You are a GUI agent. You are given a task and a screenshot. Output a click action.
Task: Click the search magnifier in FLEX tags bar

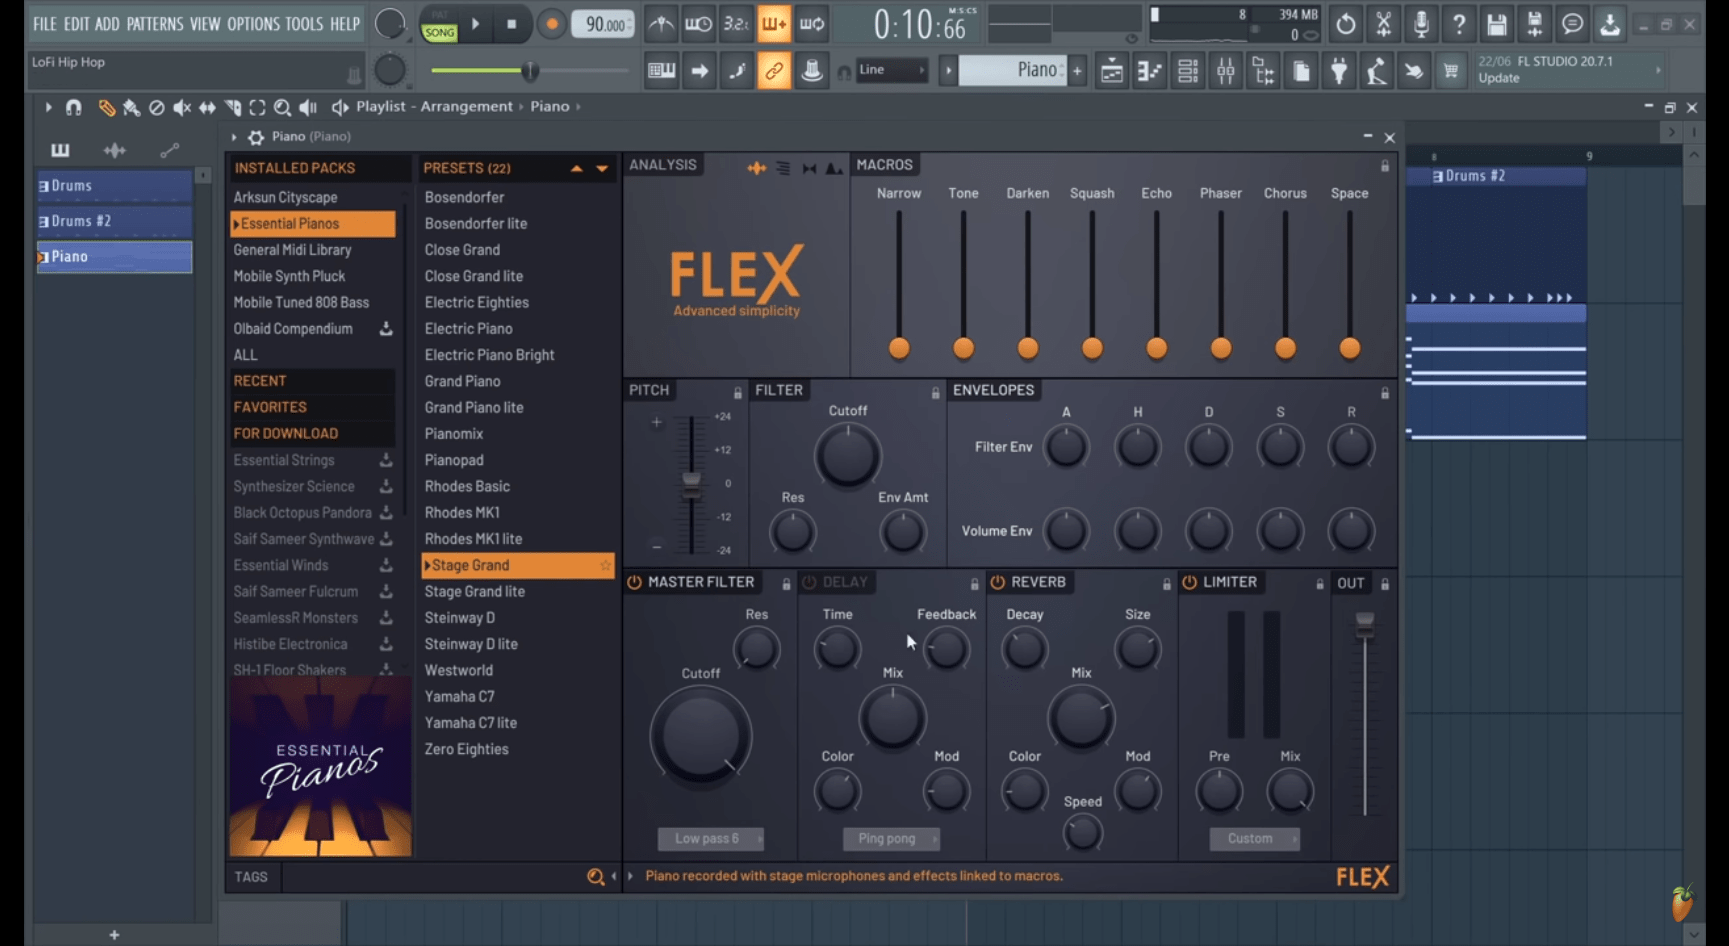point(595,877)
